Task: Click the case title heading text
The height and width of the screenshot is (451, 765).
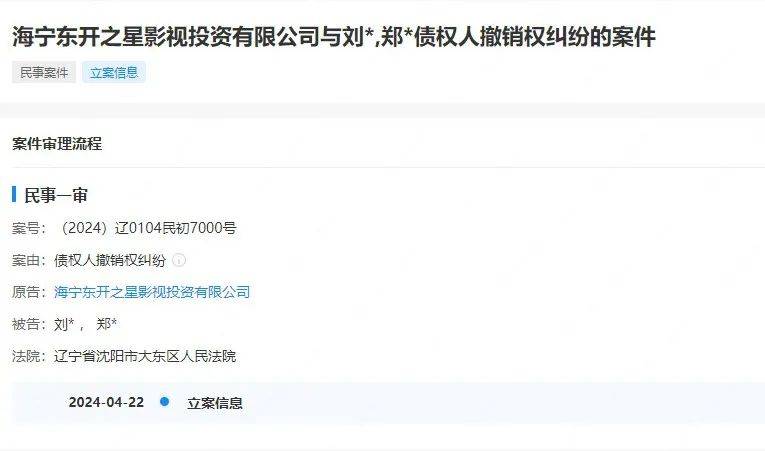Action: [x=334, y=37]
